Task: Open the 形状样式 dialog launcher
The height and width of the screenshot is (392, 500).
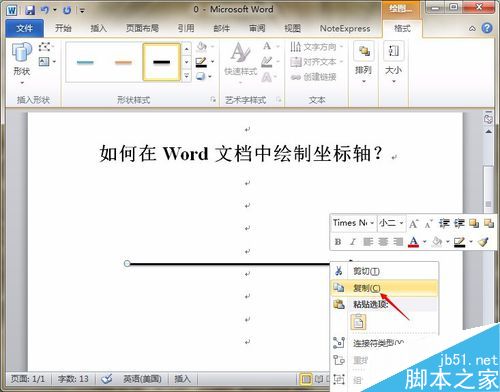Action: pos(213,100)
